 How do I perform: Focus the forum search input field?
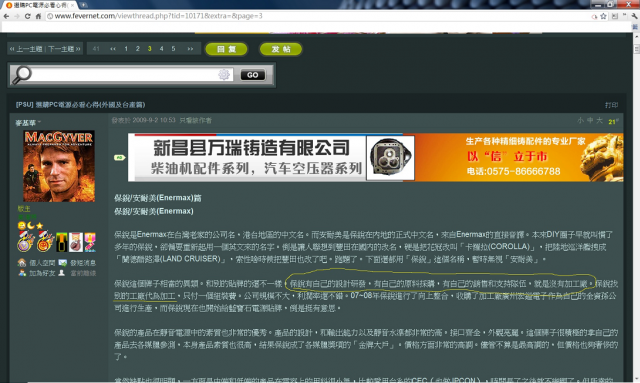coord(124,75)
